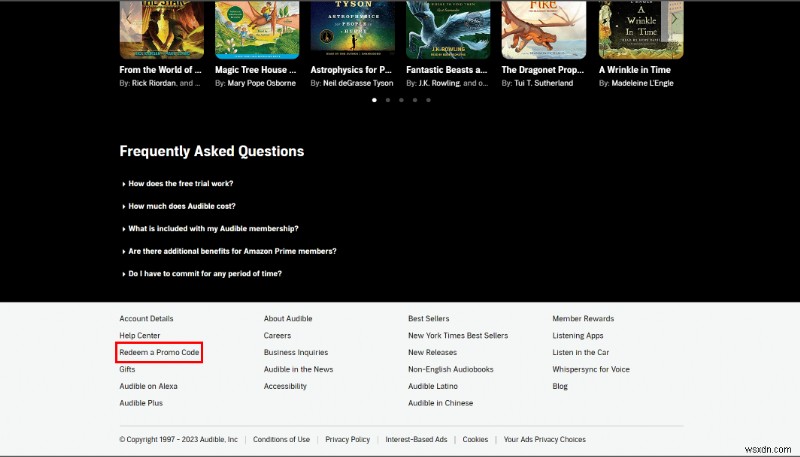The height and width of the screenshot is (457, 800).
Task: Open Redeem a Promo Code link
Action: (x=159, y=352)
